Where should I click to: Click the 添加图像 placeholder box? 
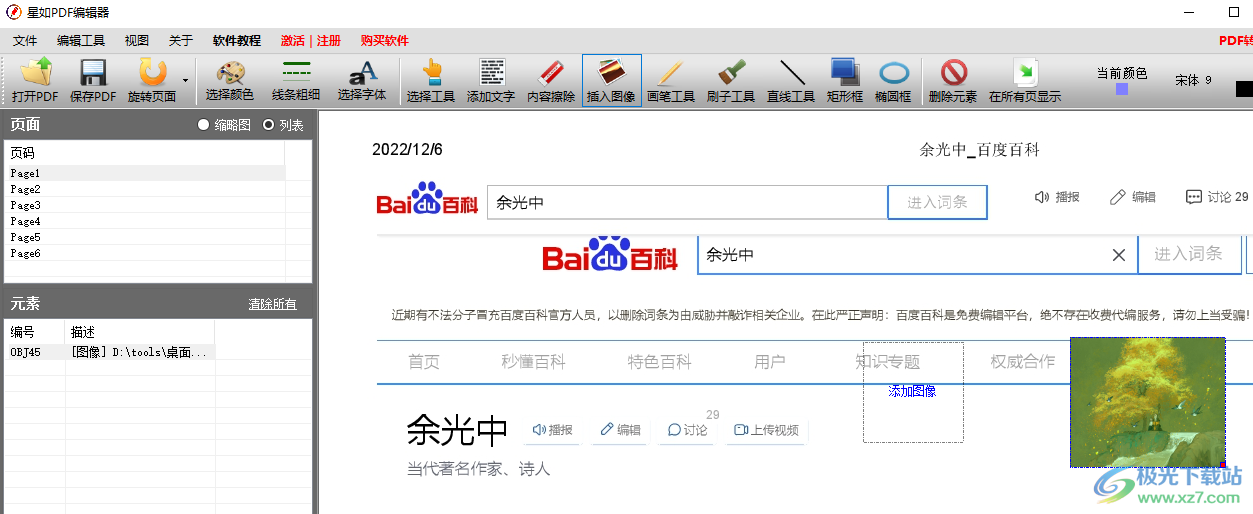point(913,392)
